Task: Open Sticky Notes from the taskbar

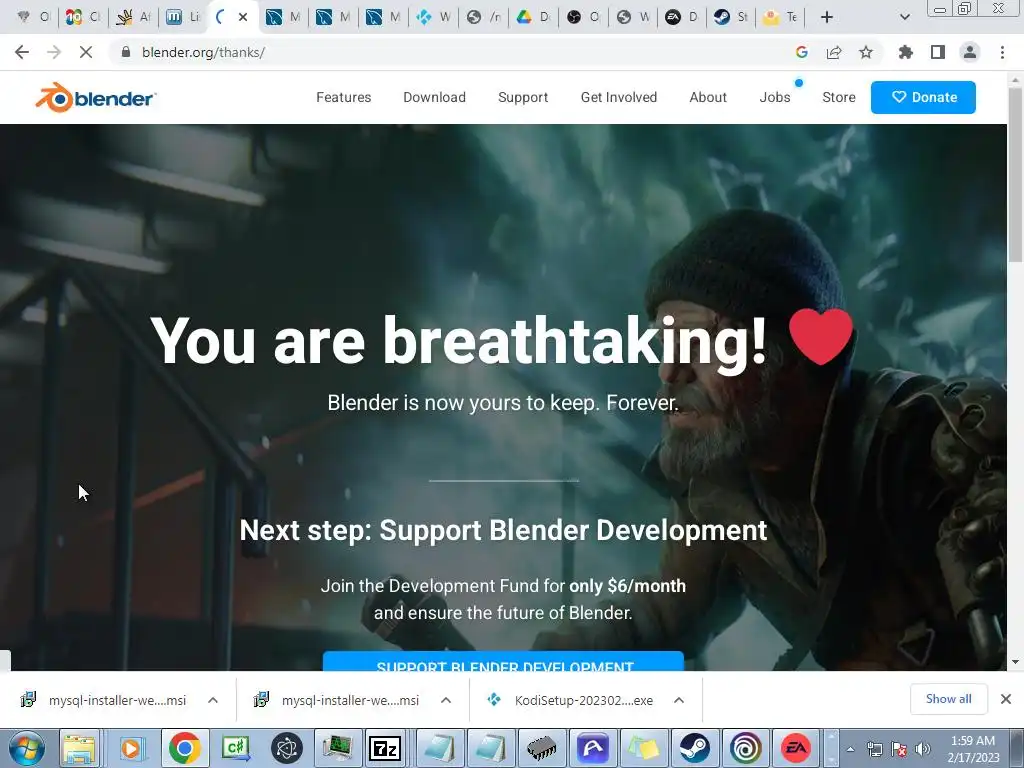Action: 643,748
